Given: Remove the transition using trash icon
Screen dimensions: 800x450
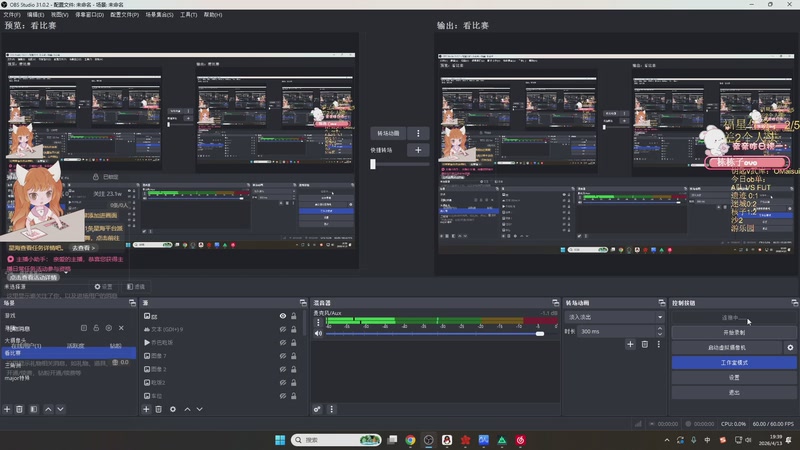Looking at the screenshot, I should (644, 344).
